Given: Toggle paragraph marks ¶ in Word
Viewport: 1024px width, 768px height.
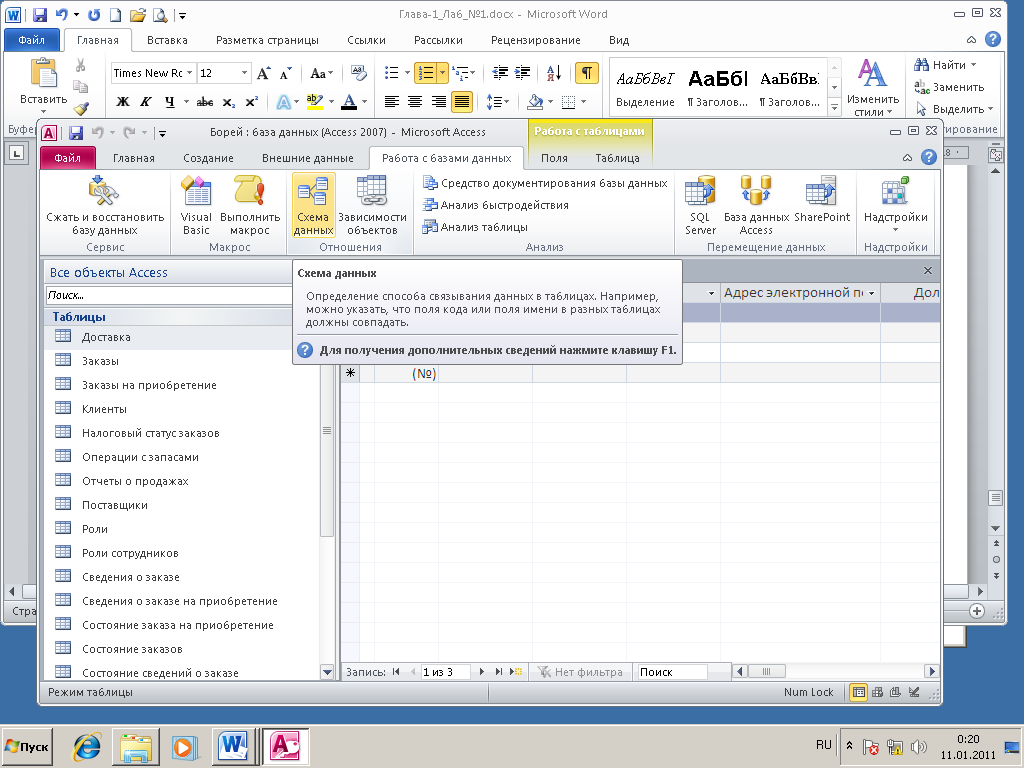Looking at the screenshot, I should click(586, 73).
